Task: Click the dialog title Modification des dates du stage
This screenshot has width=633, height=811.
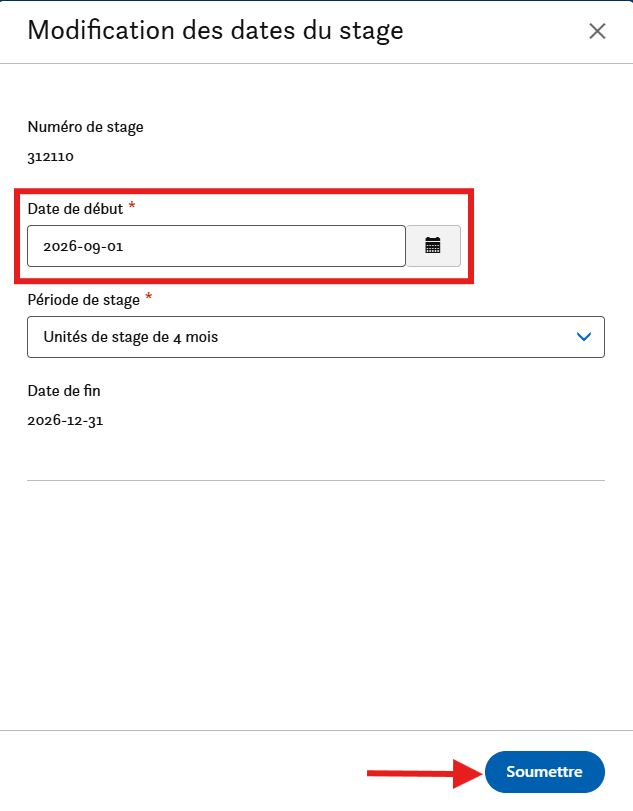Action: click(215, 31)
